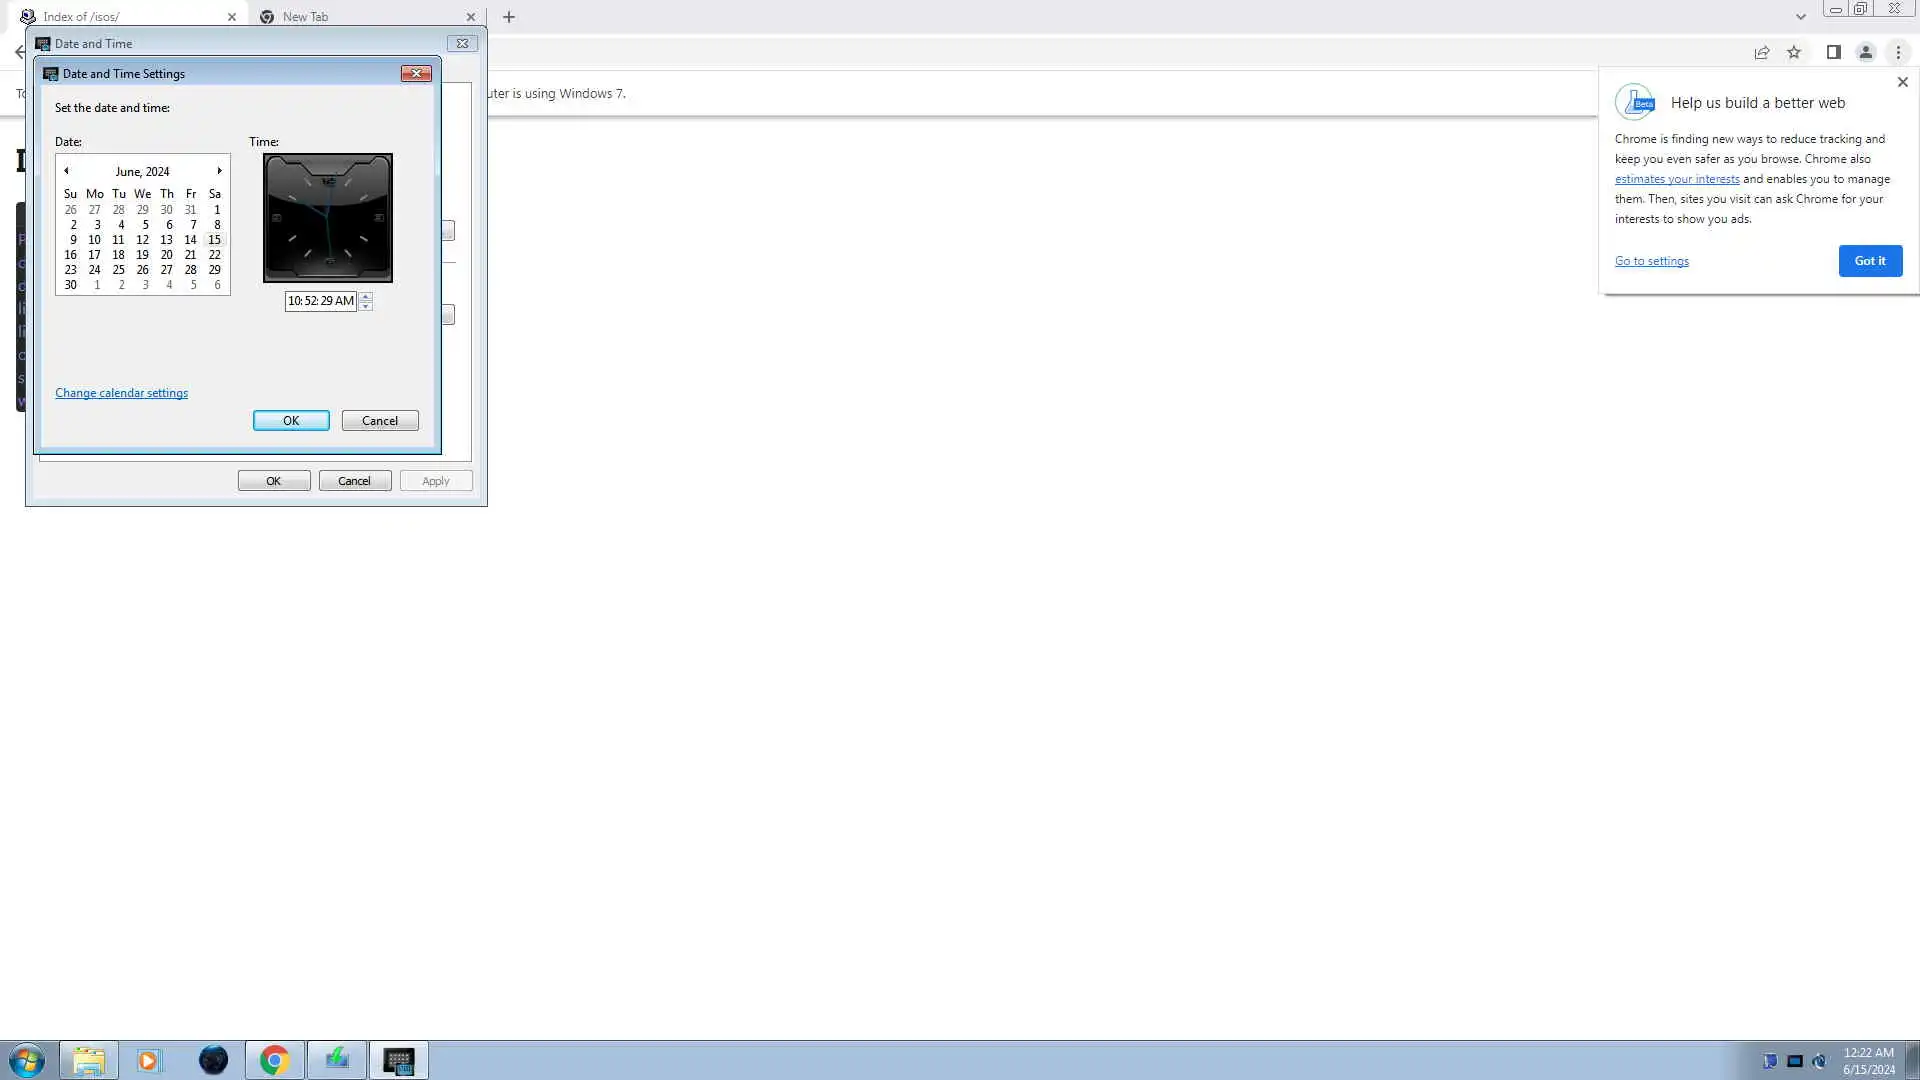Click the Windows Start orb

pyautogui.click(x=27, y=1060)
